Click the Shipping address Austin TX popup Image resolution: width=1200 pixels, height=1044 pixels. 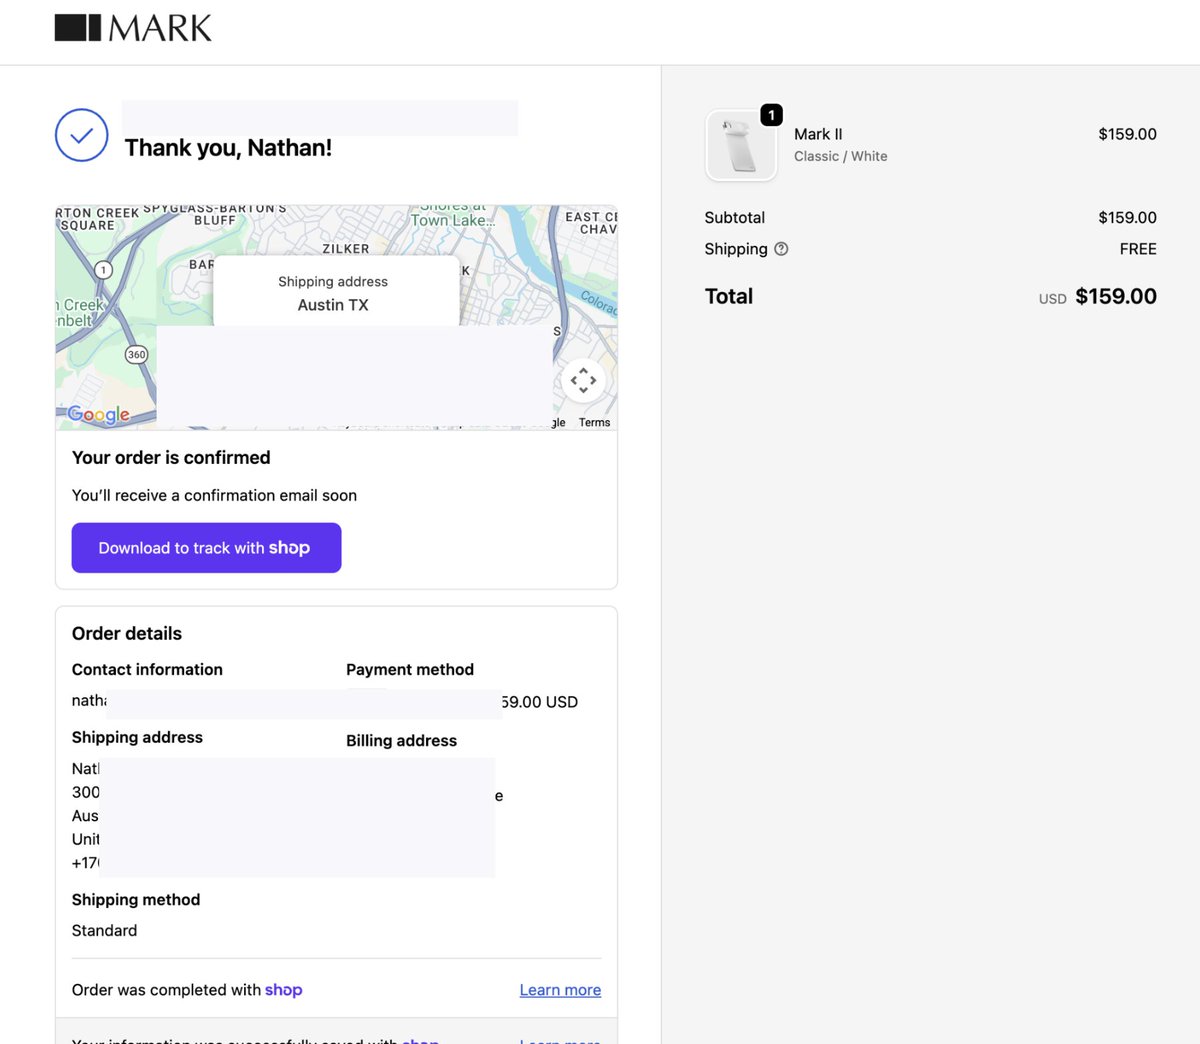[336, 291]
